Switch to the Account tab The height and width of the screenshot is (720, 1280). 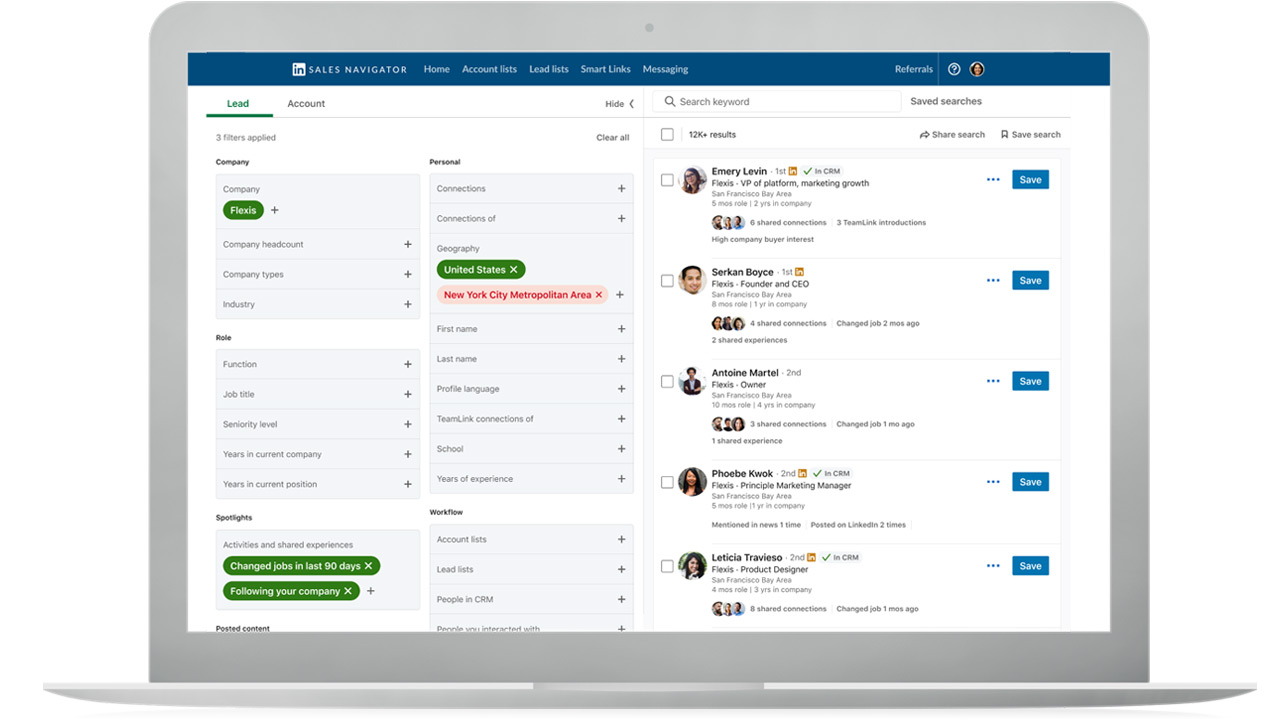pos(306,104)
